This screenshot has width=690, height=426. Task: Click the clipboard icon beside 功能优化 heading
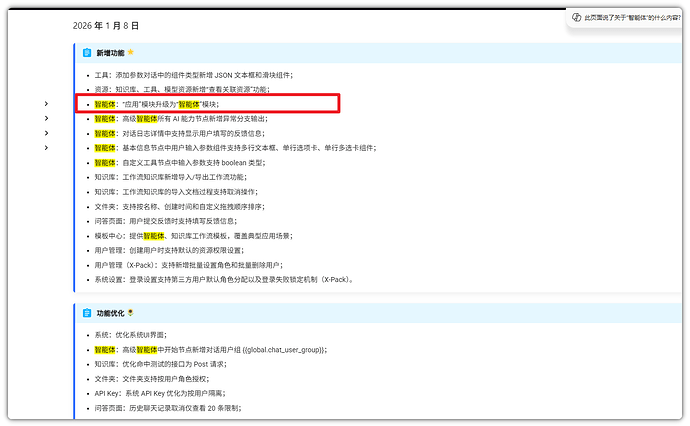tap(86, 313)
